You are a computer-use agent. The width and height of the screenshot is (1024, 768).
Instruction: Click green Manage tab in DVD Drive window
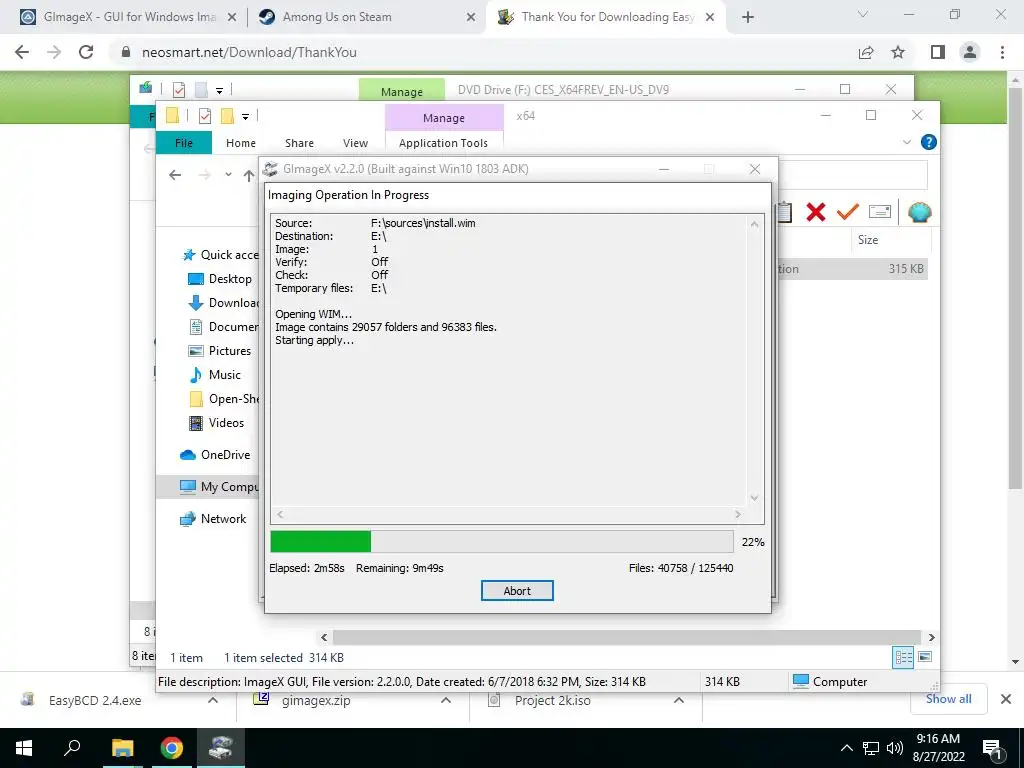402,91
